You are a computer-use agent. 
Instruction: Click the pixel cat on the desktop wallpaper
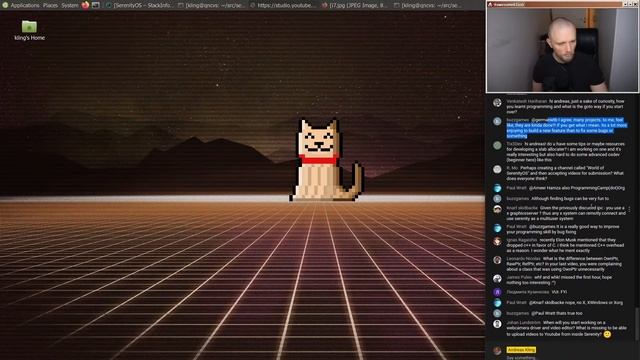point(326,160)
